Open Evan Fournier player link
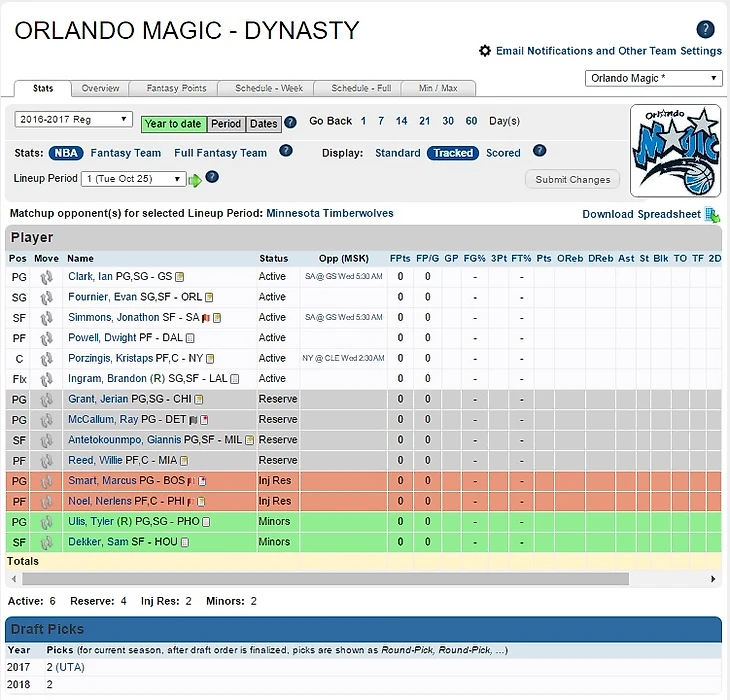This screenshot has width=730, height=700. 102,297
